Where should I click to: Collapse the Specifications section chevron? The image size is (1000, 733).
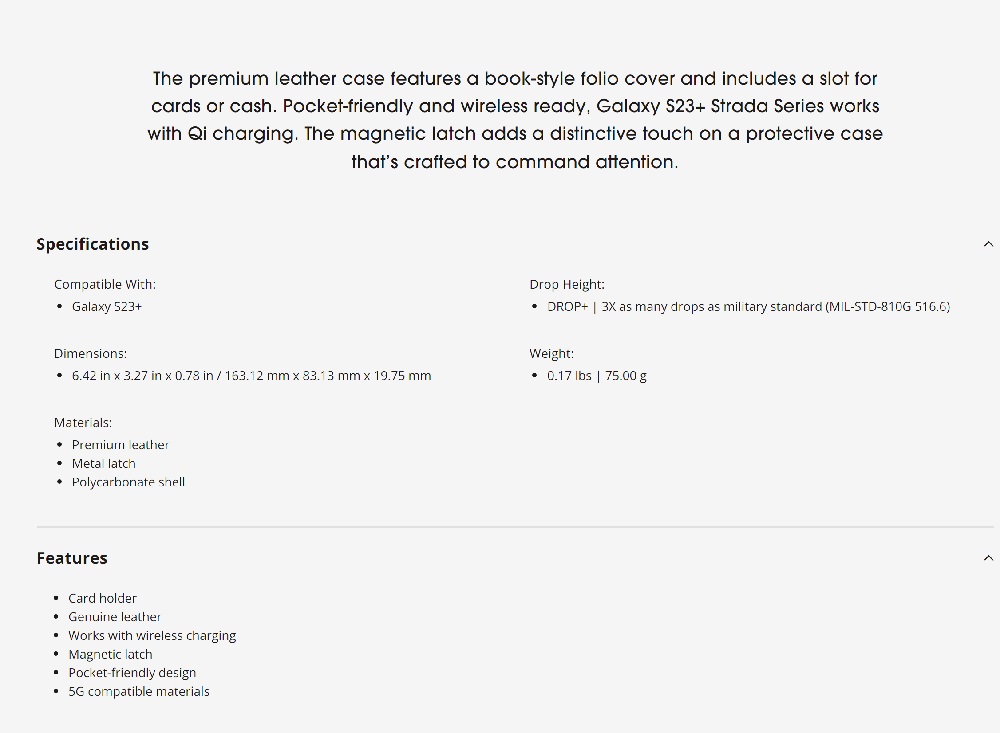click(988, 244)
